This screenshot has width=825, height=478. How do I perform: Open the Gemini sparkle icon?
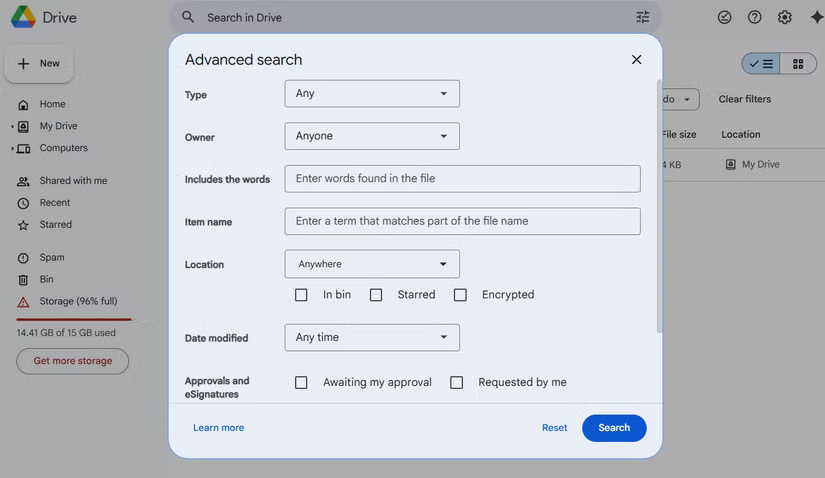coord(816,17)
